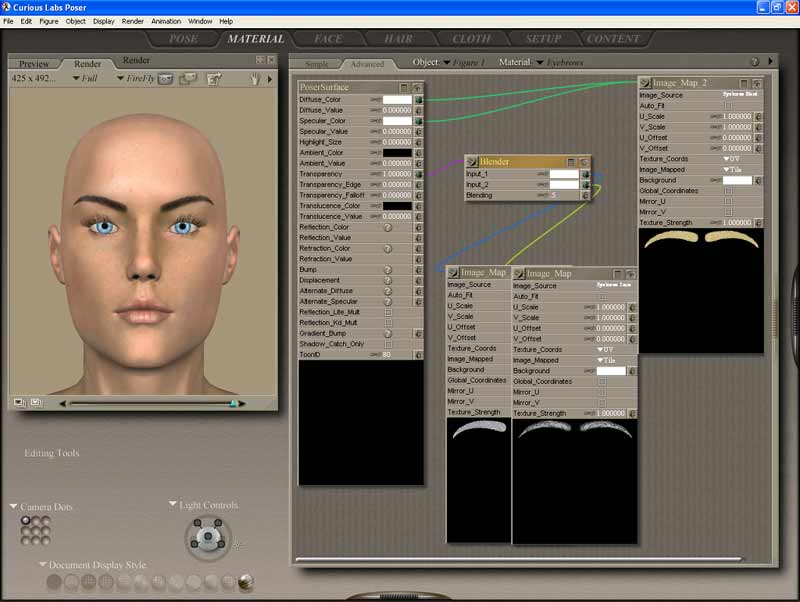The height and width of the screenshot is (602, 800).
Task: Switch to the Preview tab
Action: coord(34,63)
